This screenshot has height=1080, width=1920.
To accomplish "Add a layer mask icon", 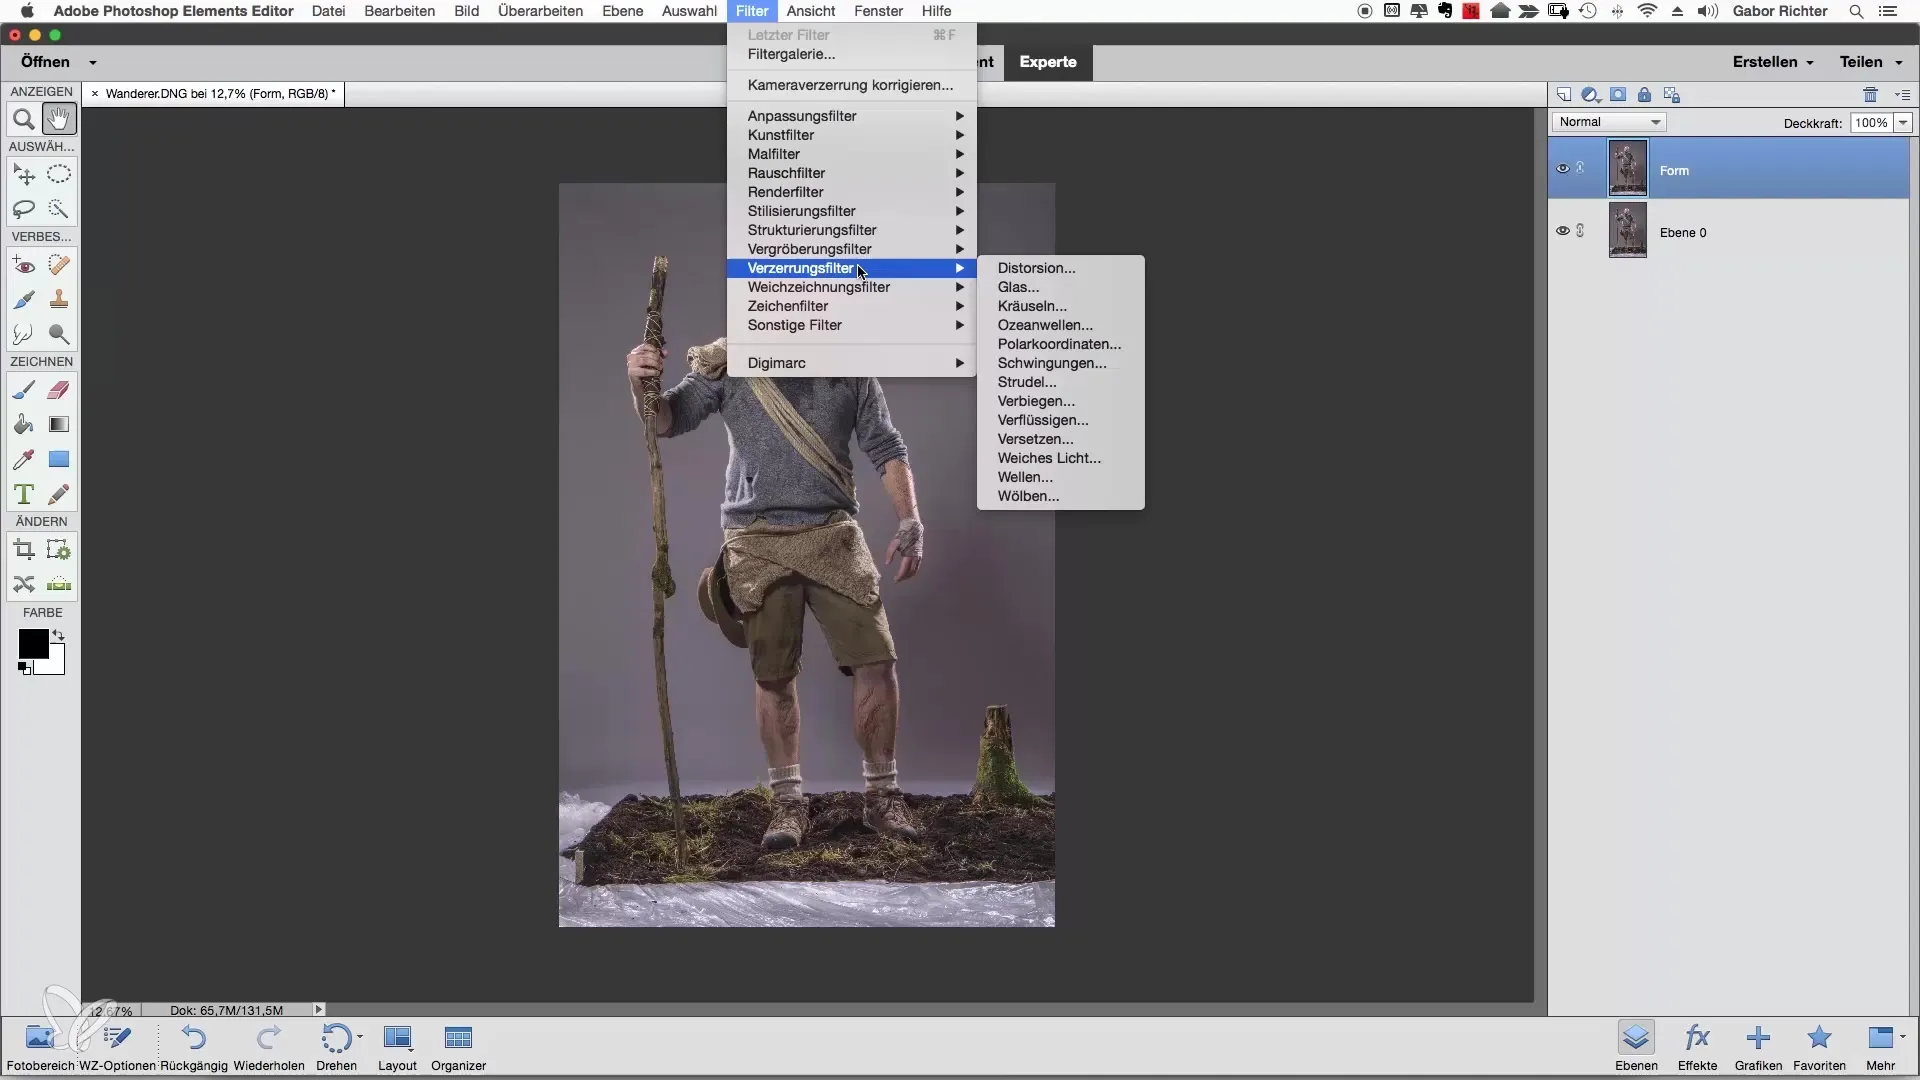I will 1618,95.
